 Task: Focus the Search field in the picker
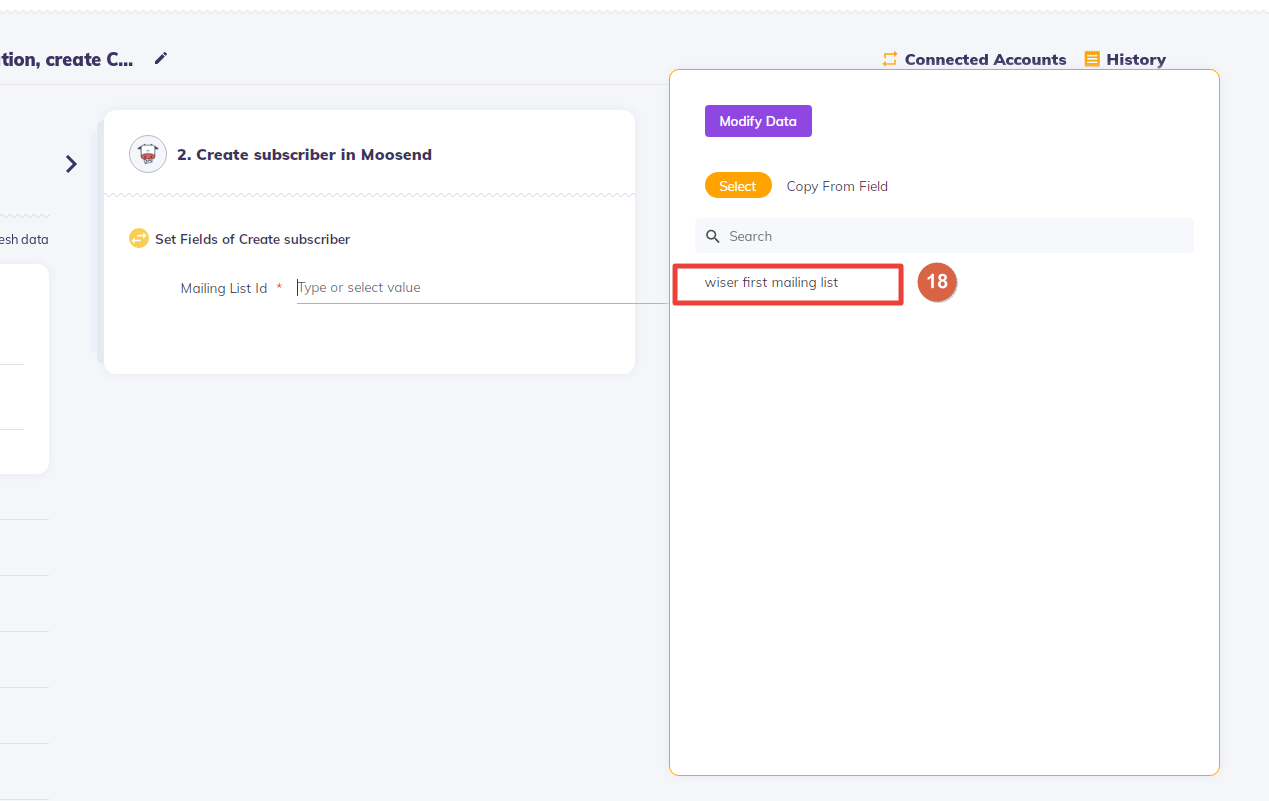coord(944,236)
